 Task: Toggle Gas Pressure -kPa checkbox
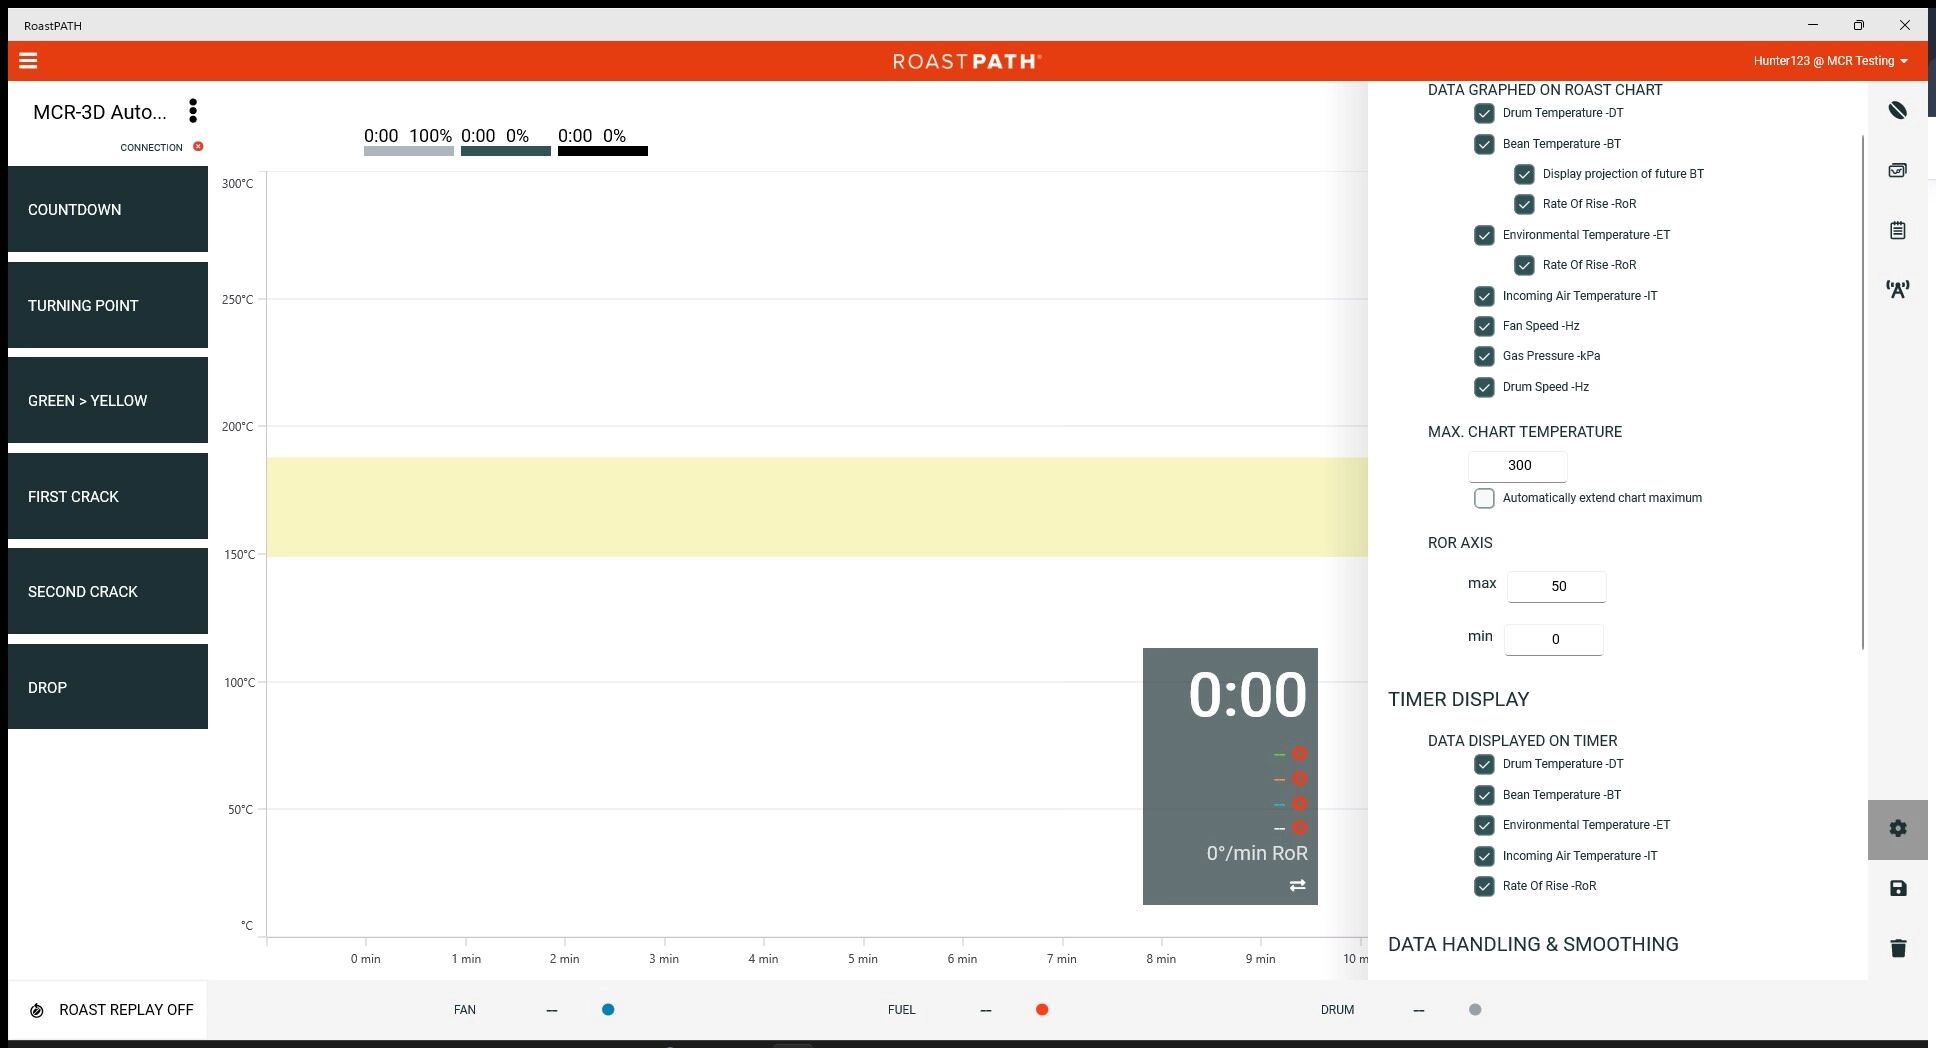(1484, 356)
